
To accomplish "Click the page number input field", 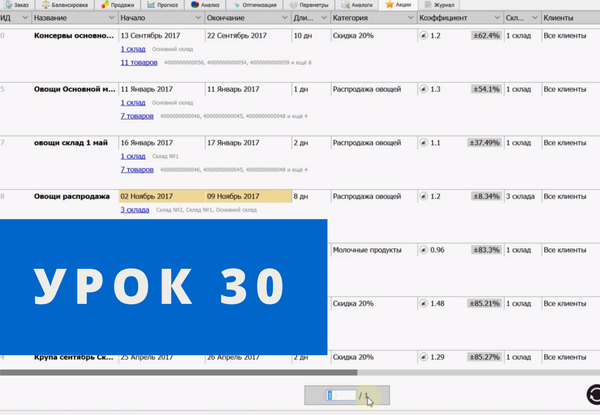I will (341, 395).
